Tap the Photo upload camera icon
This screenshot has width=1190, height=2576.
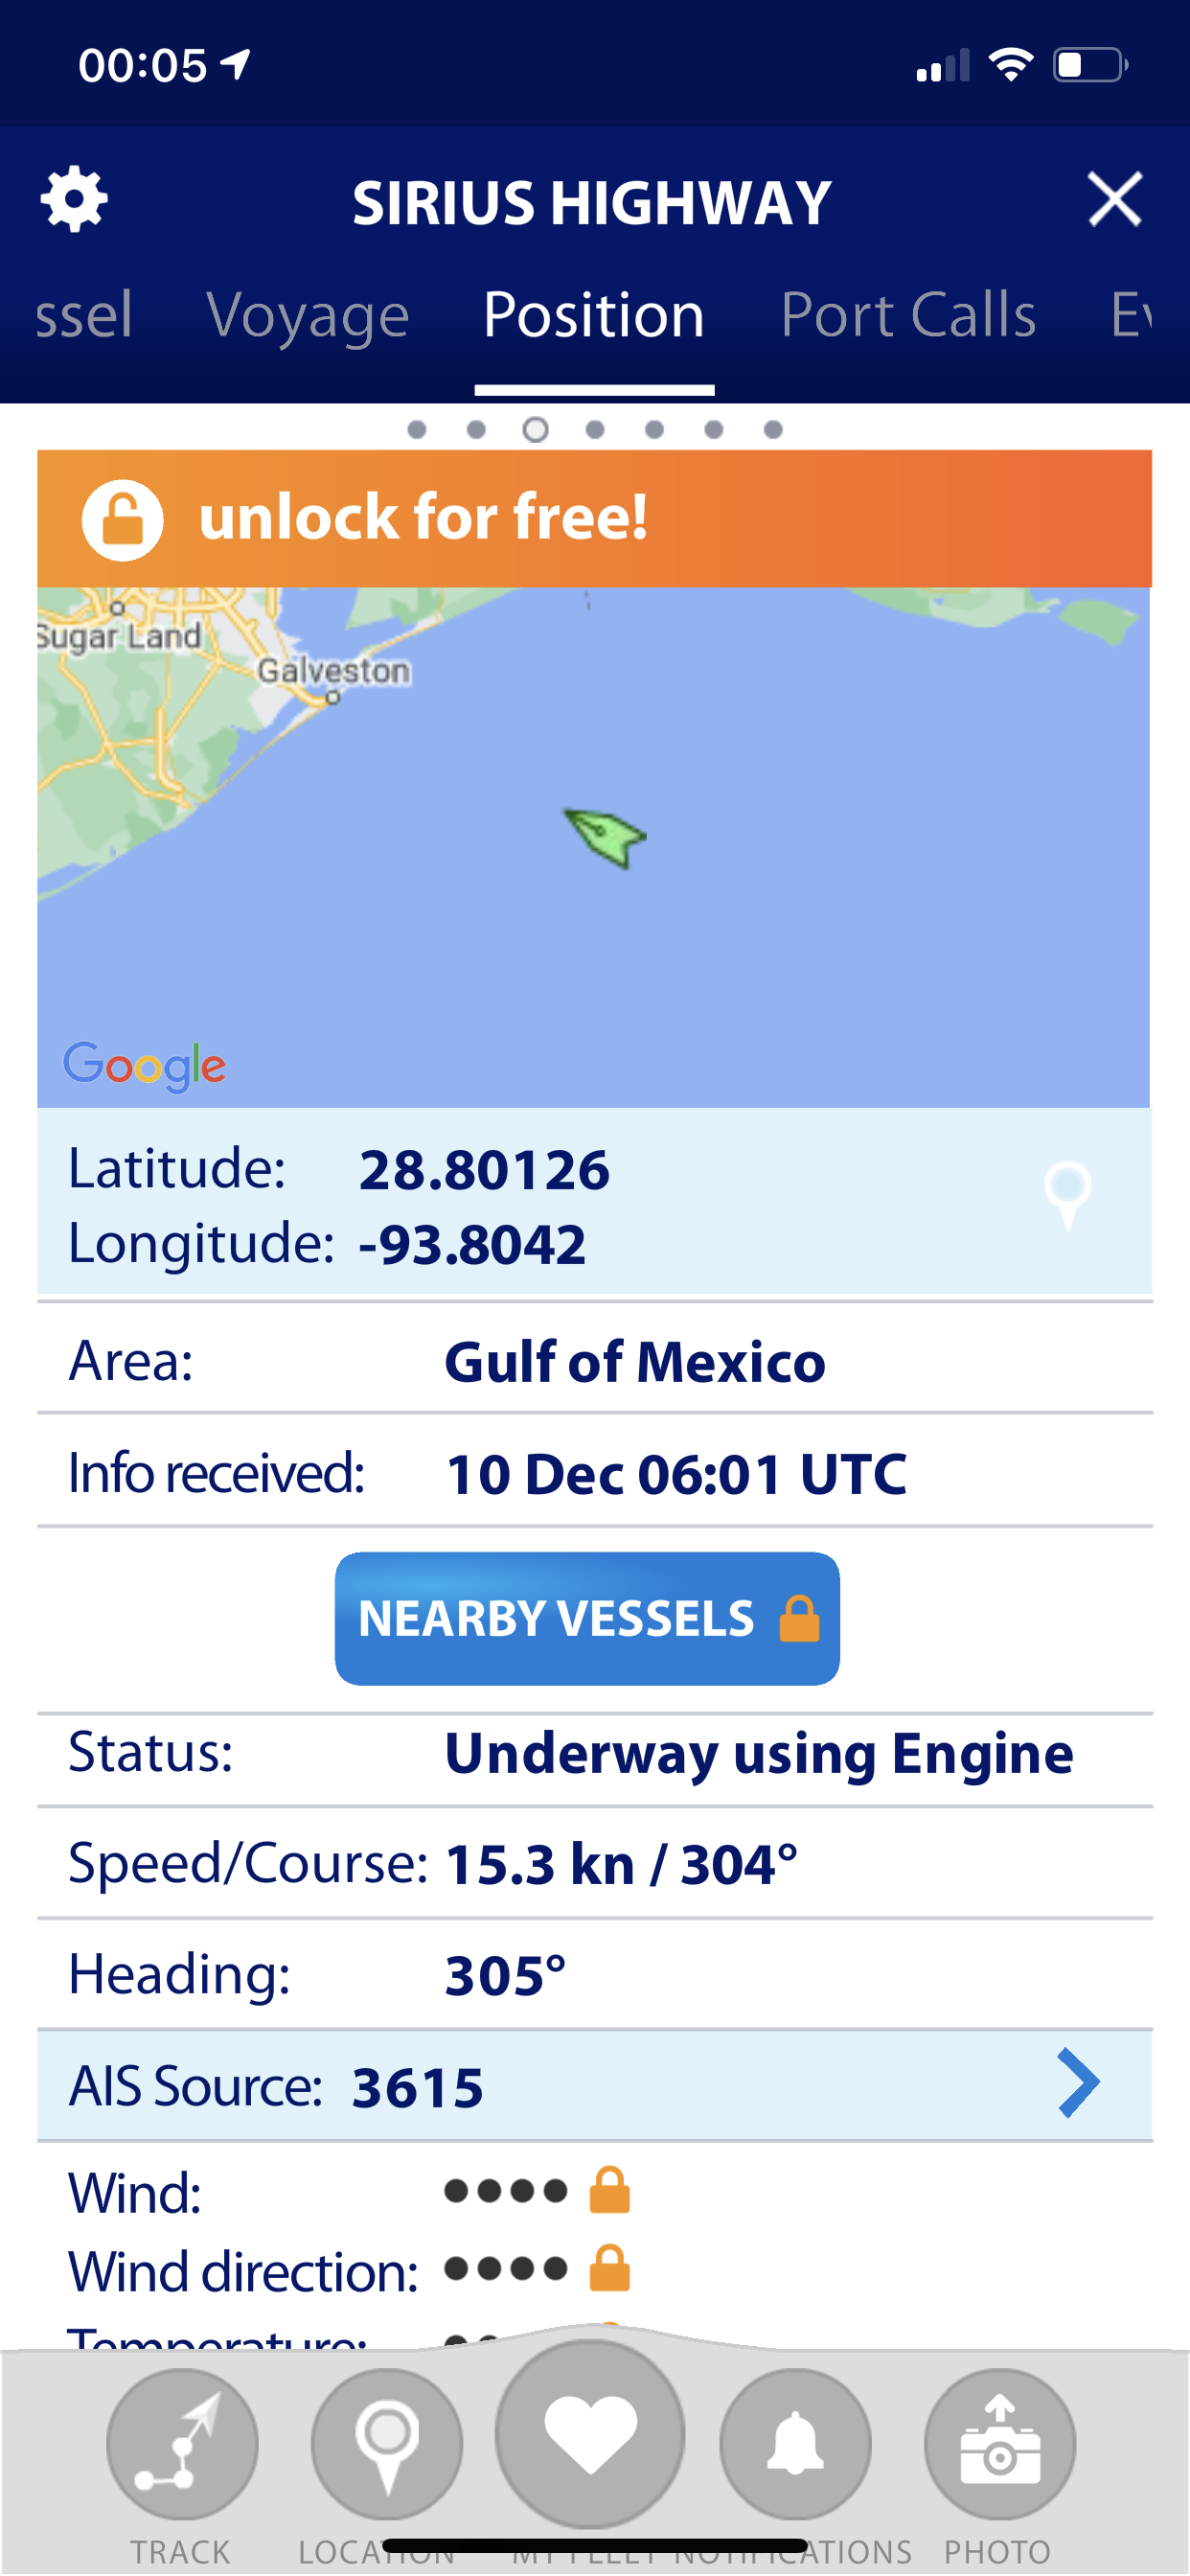pyautogui.click(x=999, y=2443)
